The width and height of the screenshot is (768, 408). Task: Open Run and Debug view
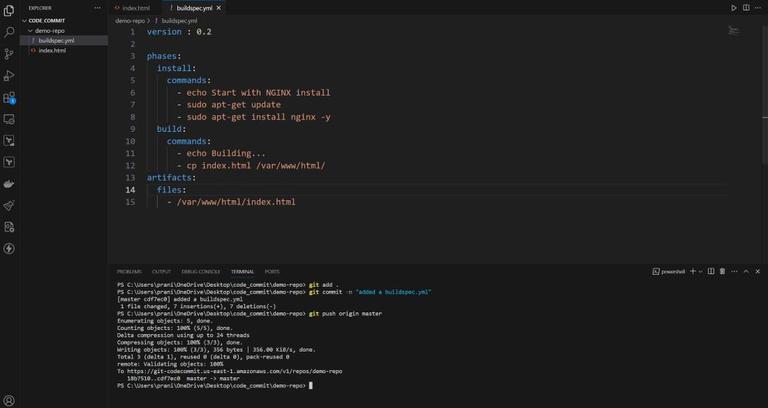tap(9, 75)
